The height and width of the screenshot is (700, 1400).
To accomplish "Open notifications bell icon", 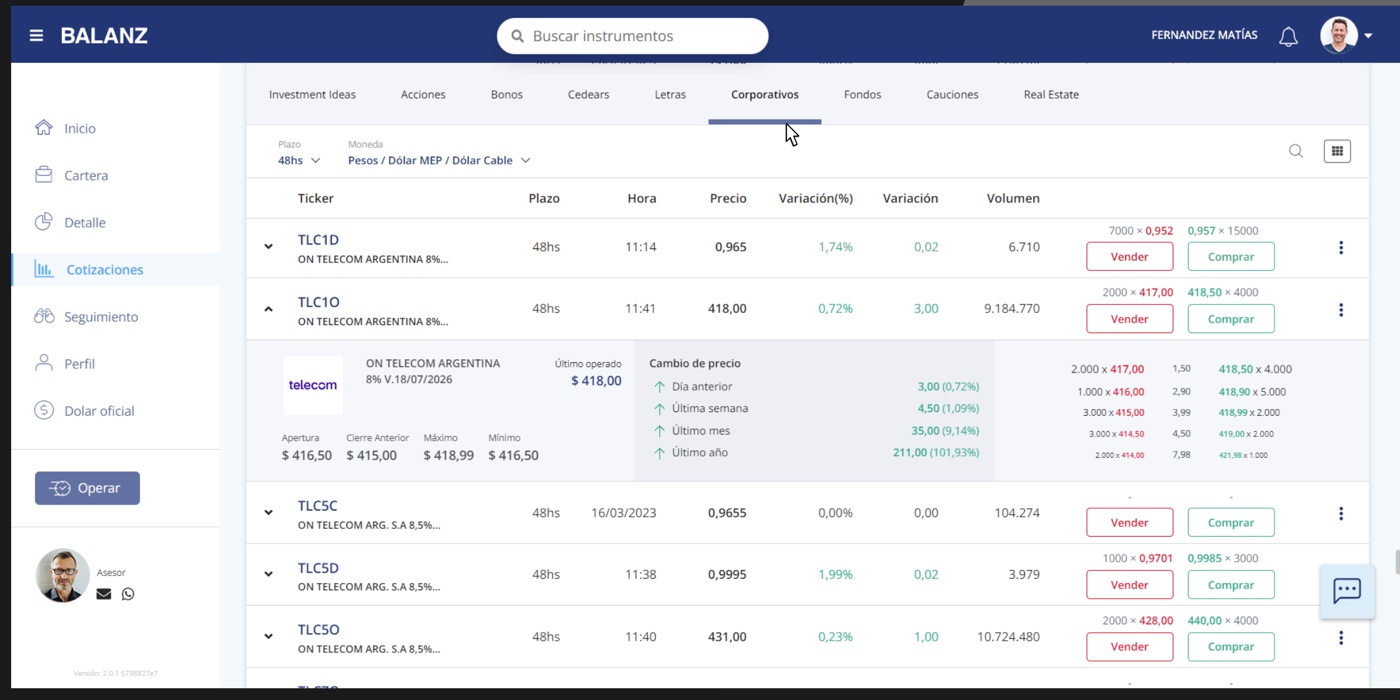I will point(1288,37).
